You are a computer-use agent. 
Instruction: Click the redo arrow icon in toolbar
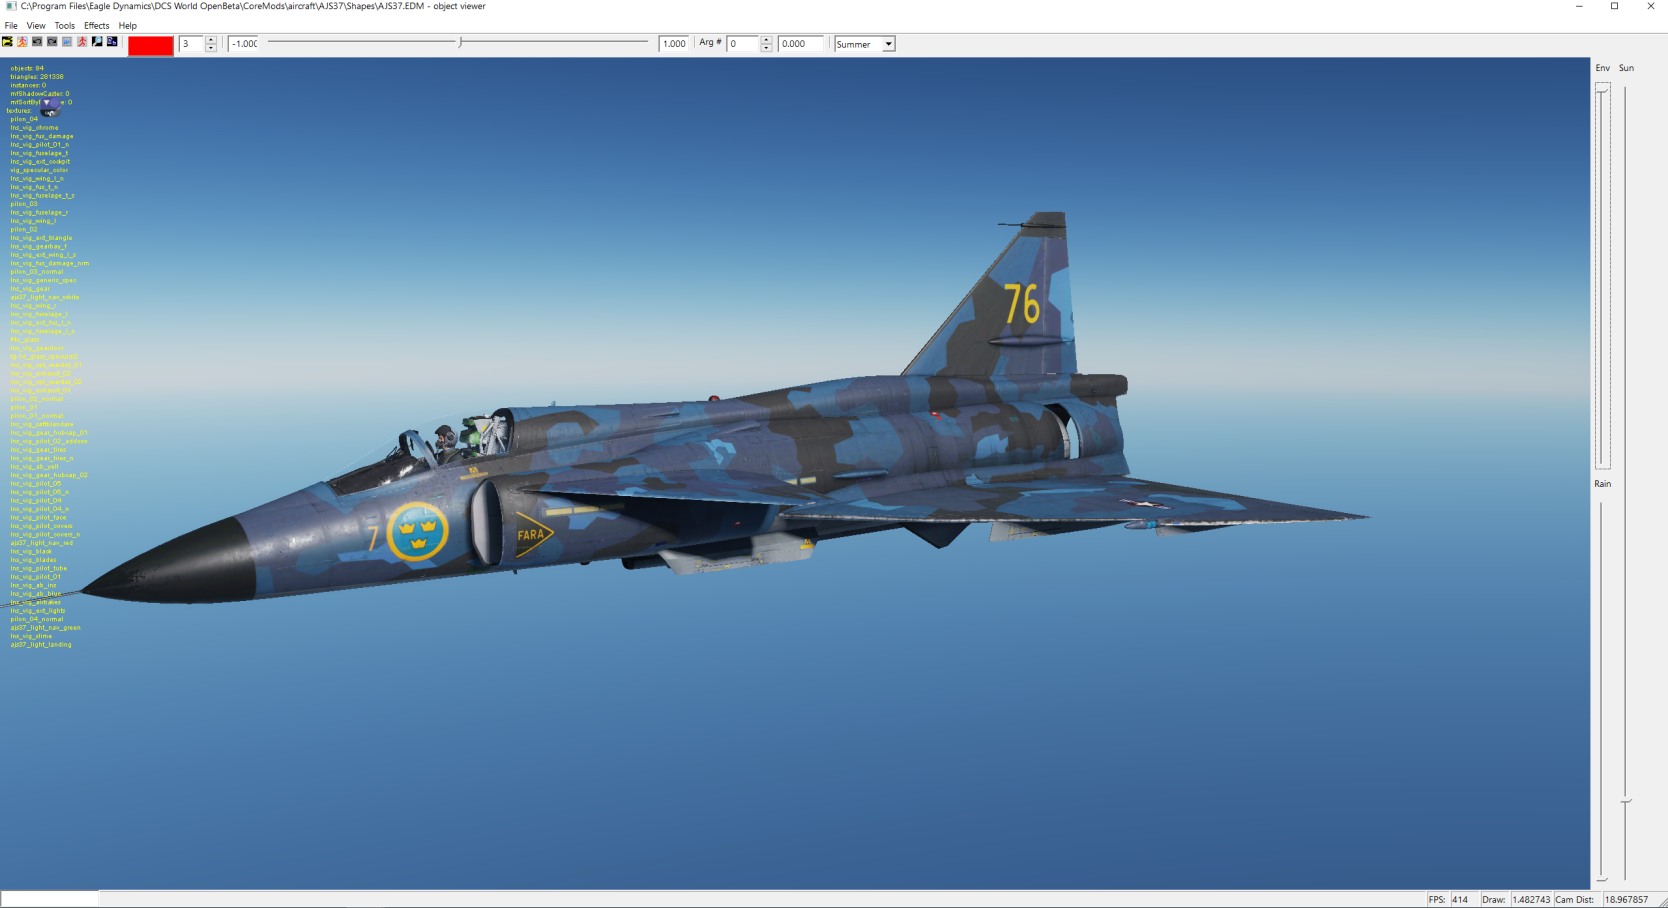tap(52, 42)
